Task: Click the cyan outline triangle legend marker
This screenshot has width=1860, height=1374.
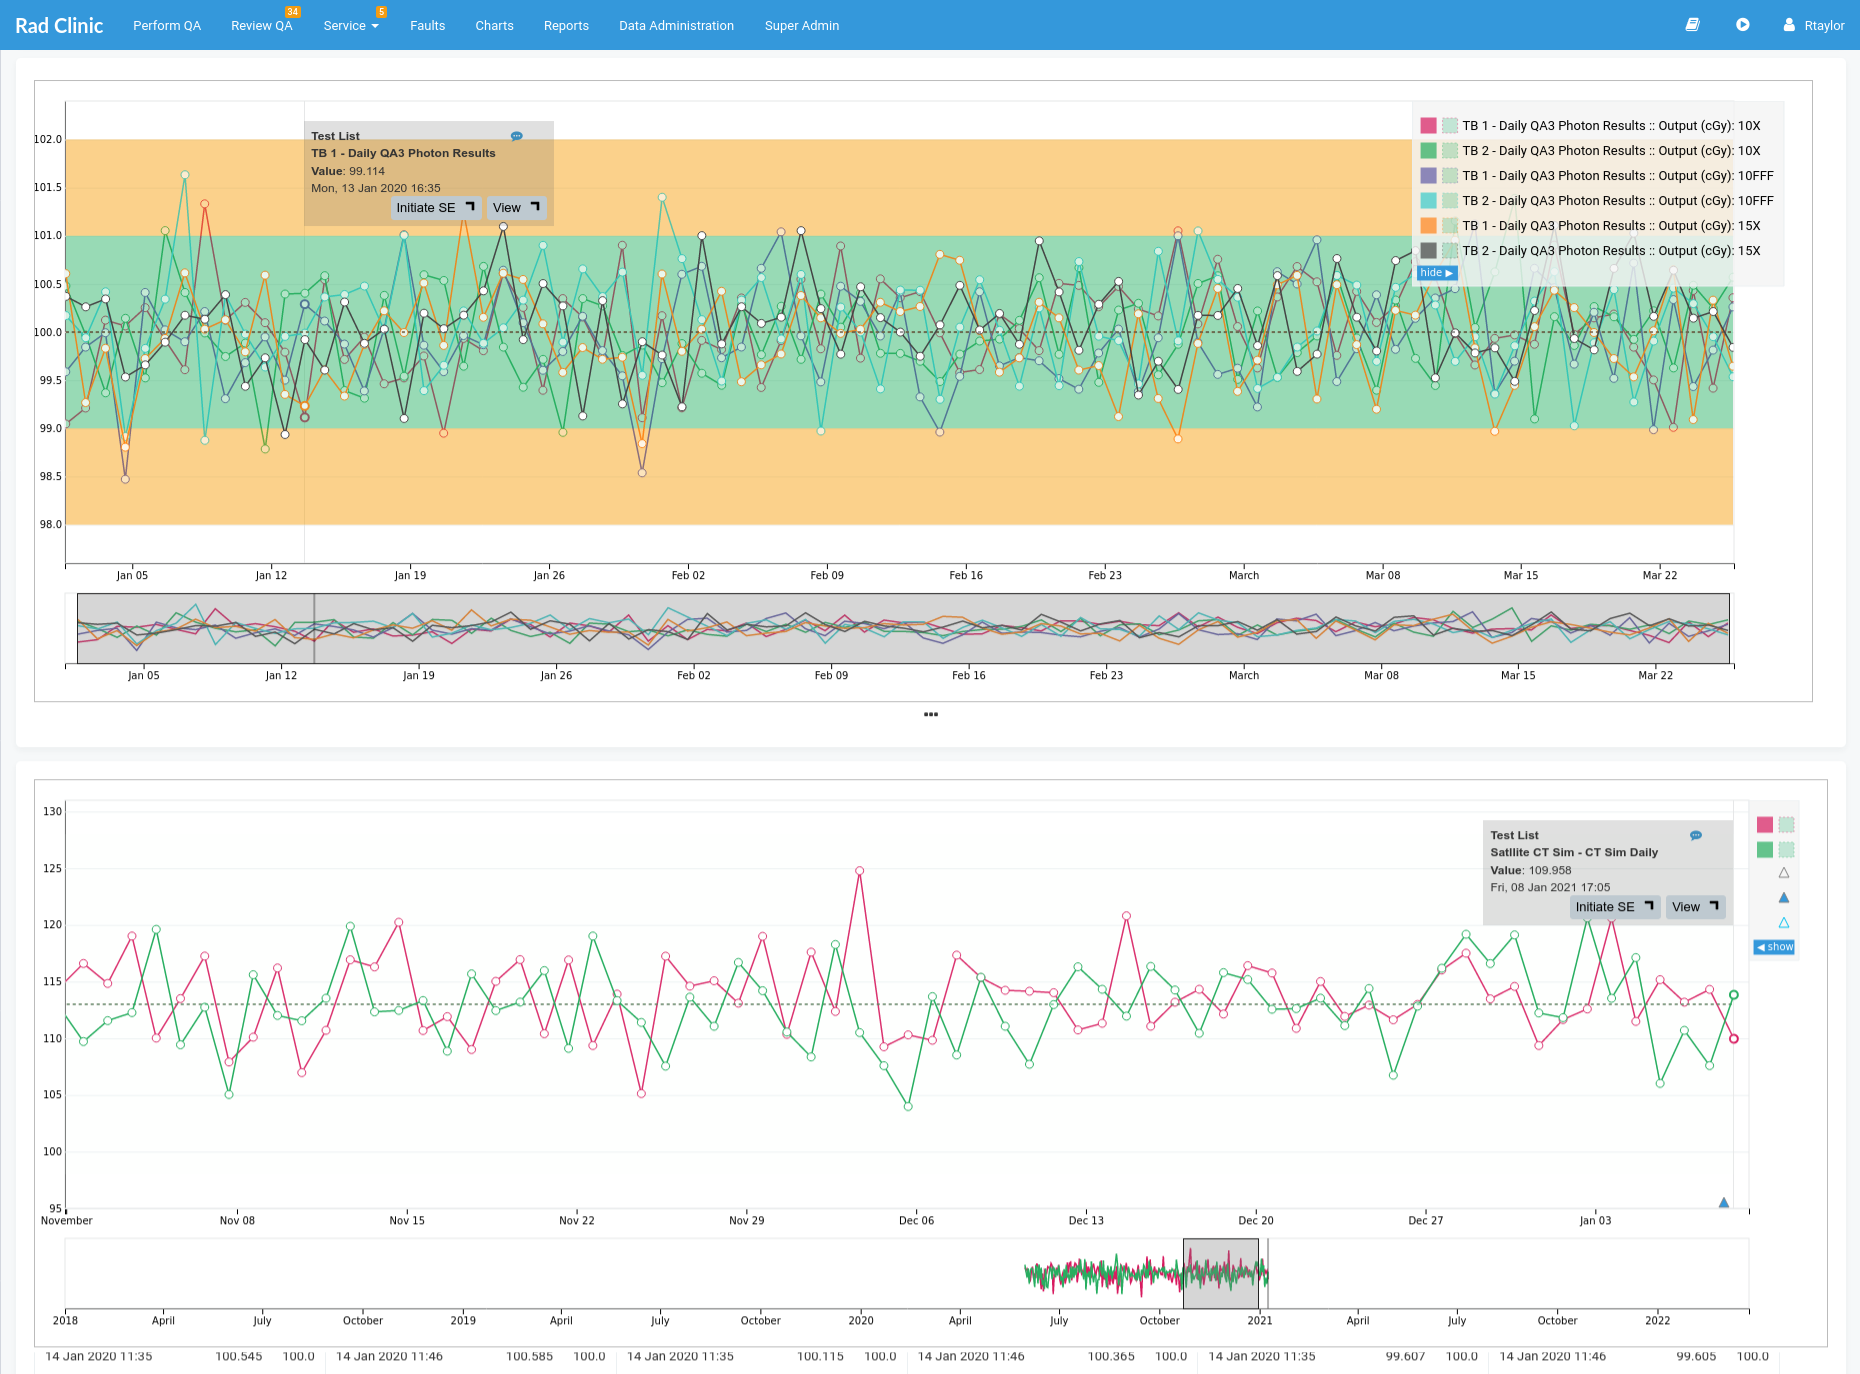Action: pyautogui.click(x=1784, y=923)
